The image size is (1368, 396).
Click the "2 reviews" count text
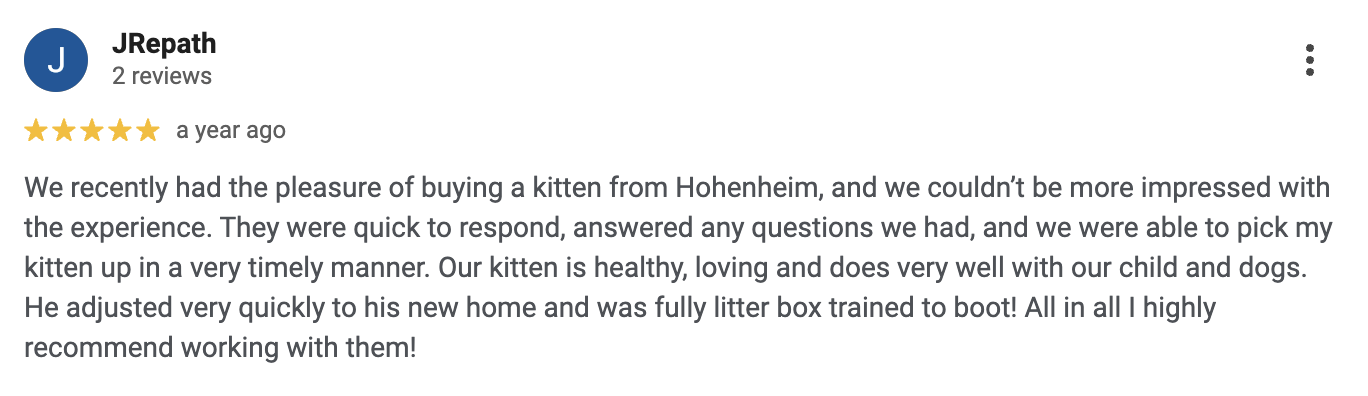click(x=162, y=76)
